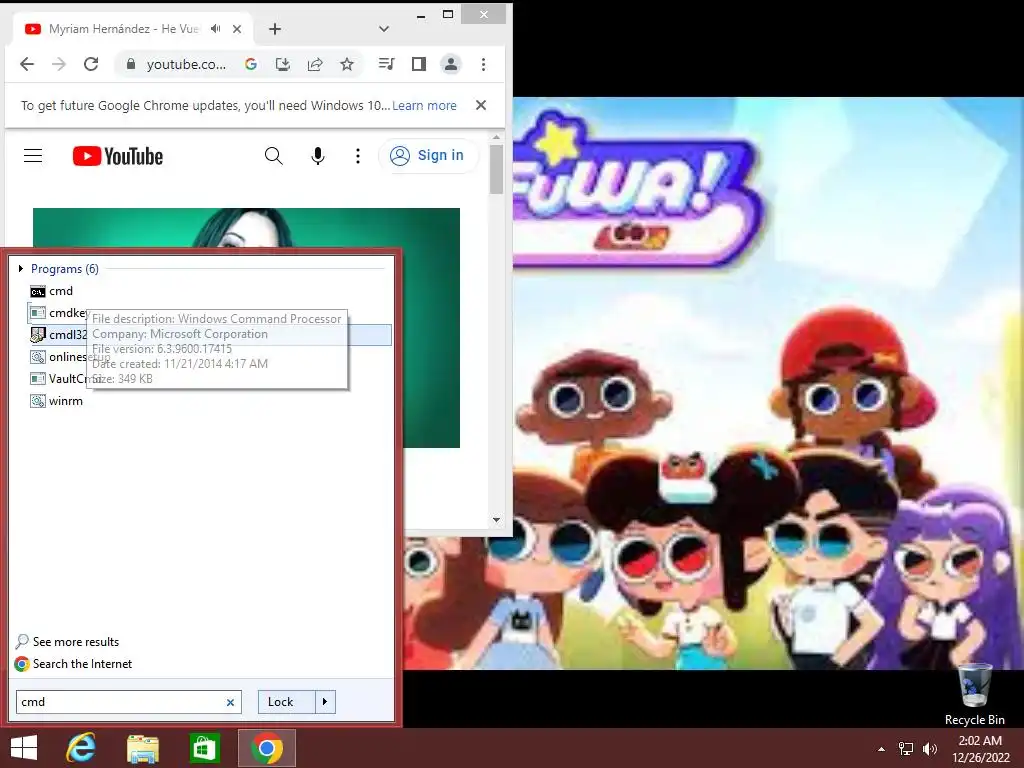Go back in Chrome

click(27, 64)
